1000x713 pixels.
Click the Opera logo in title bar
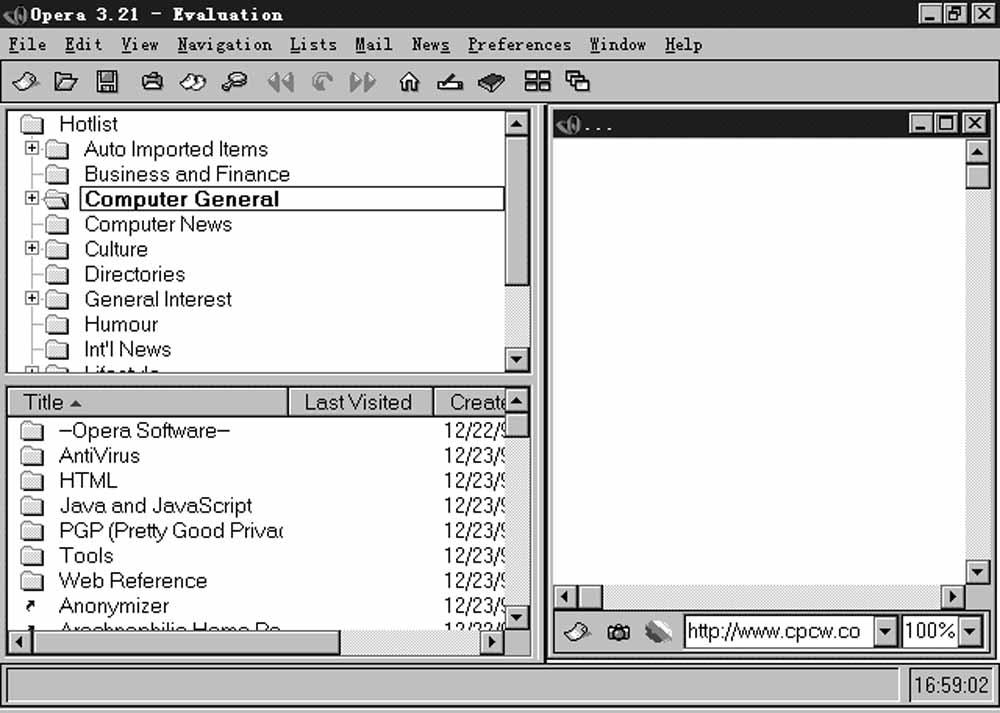(x=15, y=14)
